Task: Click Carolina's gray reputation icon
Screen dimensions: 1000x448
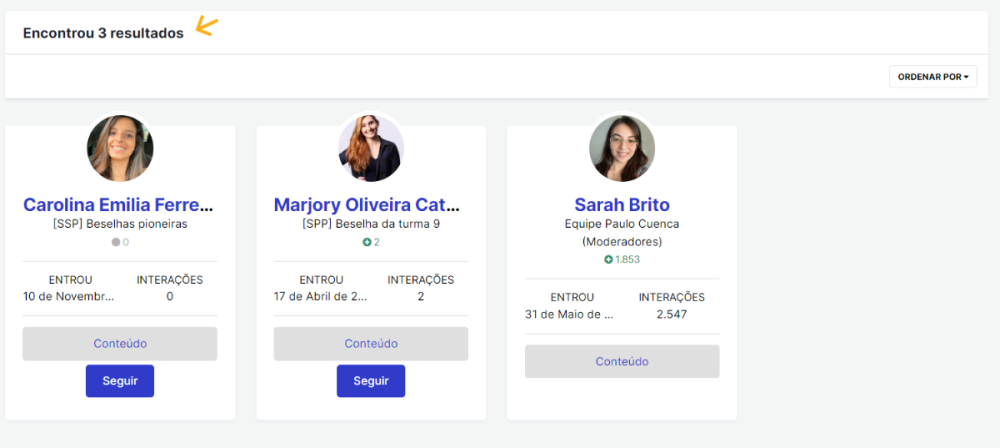Action: coord(116,242)
